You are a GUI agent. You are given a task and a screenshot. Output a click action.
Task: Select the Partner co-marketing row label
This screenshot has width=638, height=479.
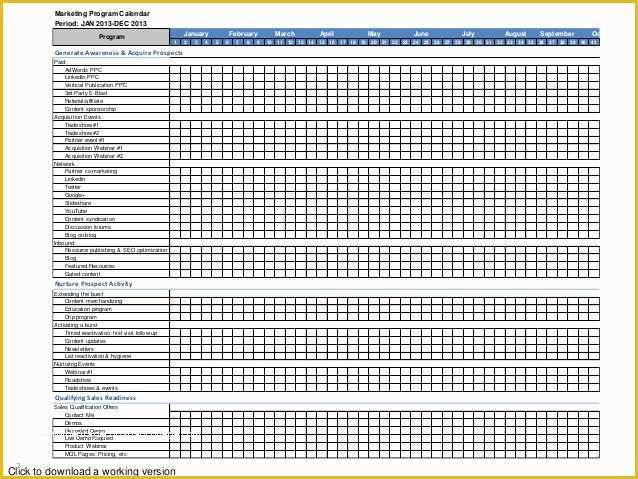(x=91, y=171)
